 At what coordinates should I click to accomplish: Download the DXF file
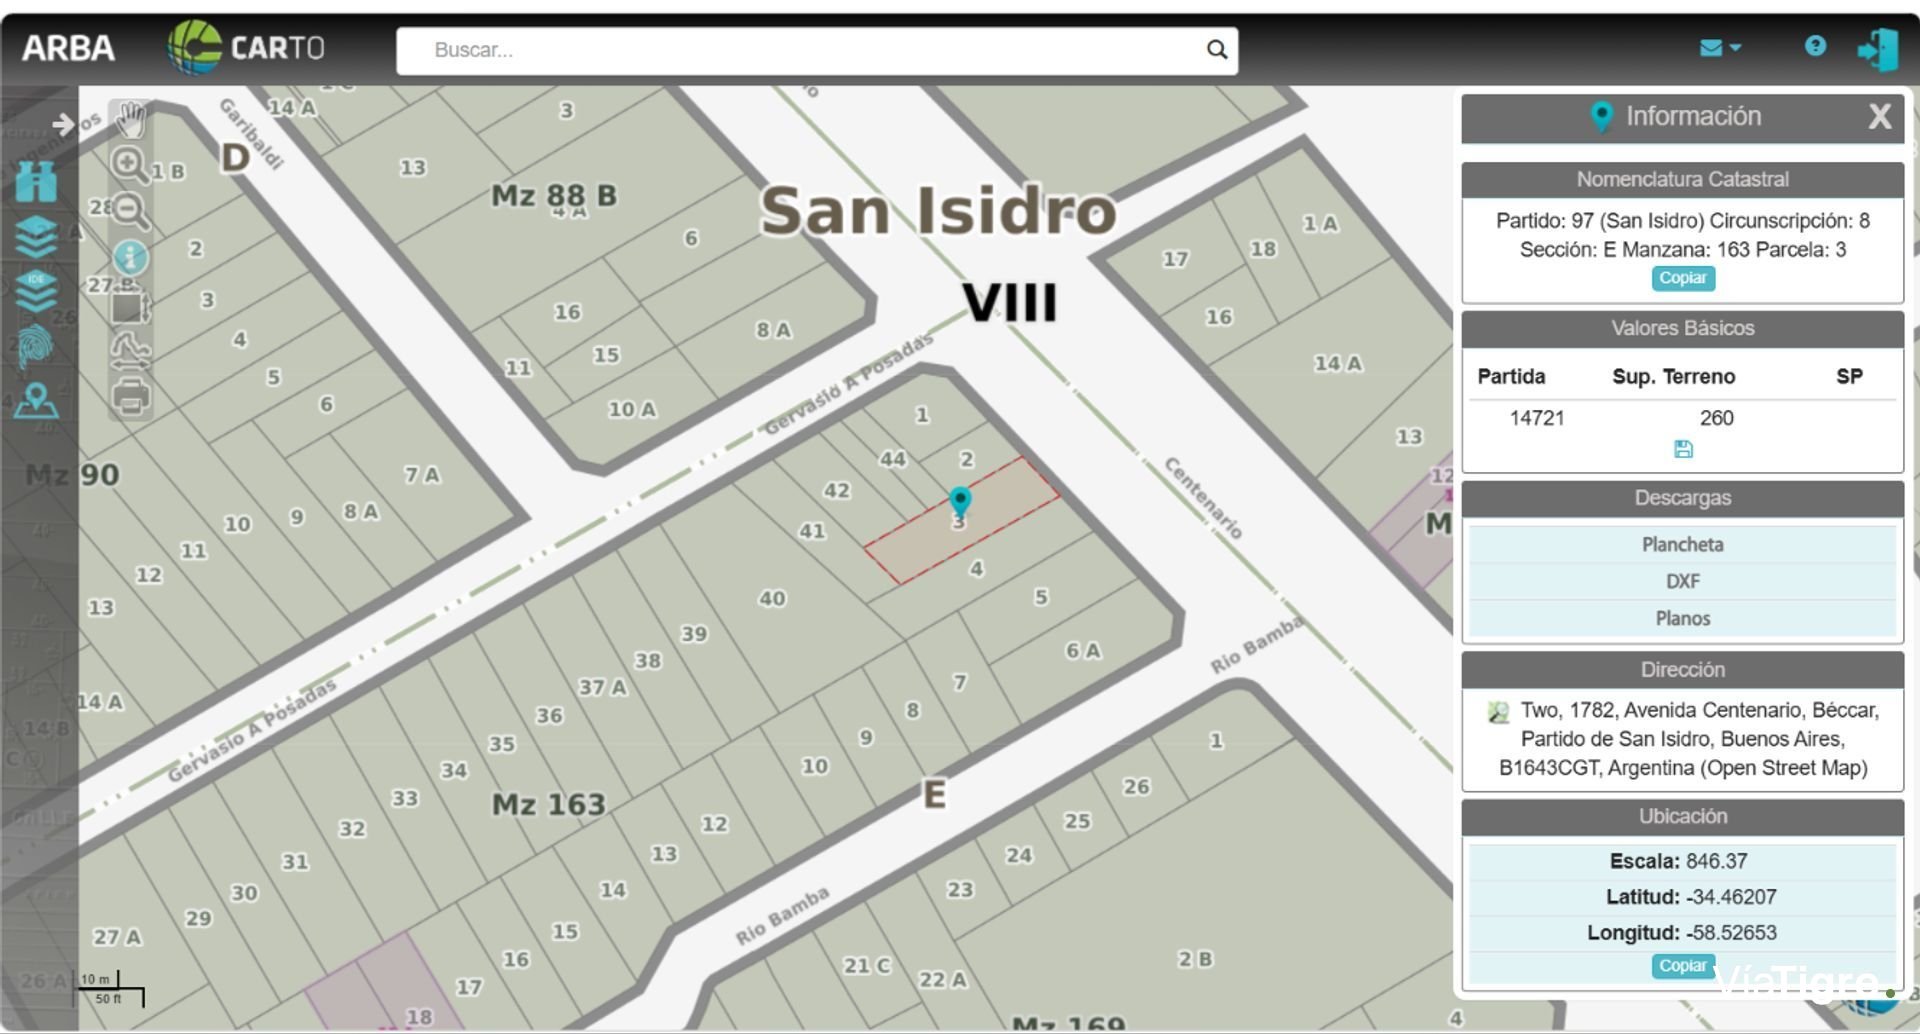point(1682,581)
